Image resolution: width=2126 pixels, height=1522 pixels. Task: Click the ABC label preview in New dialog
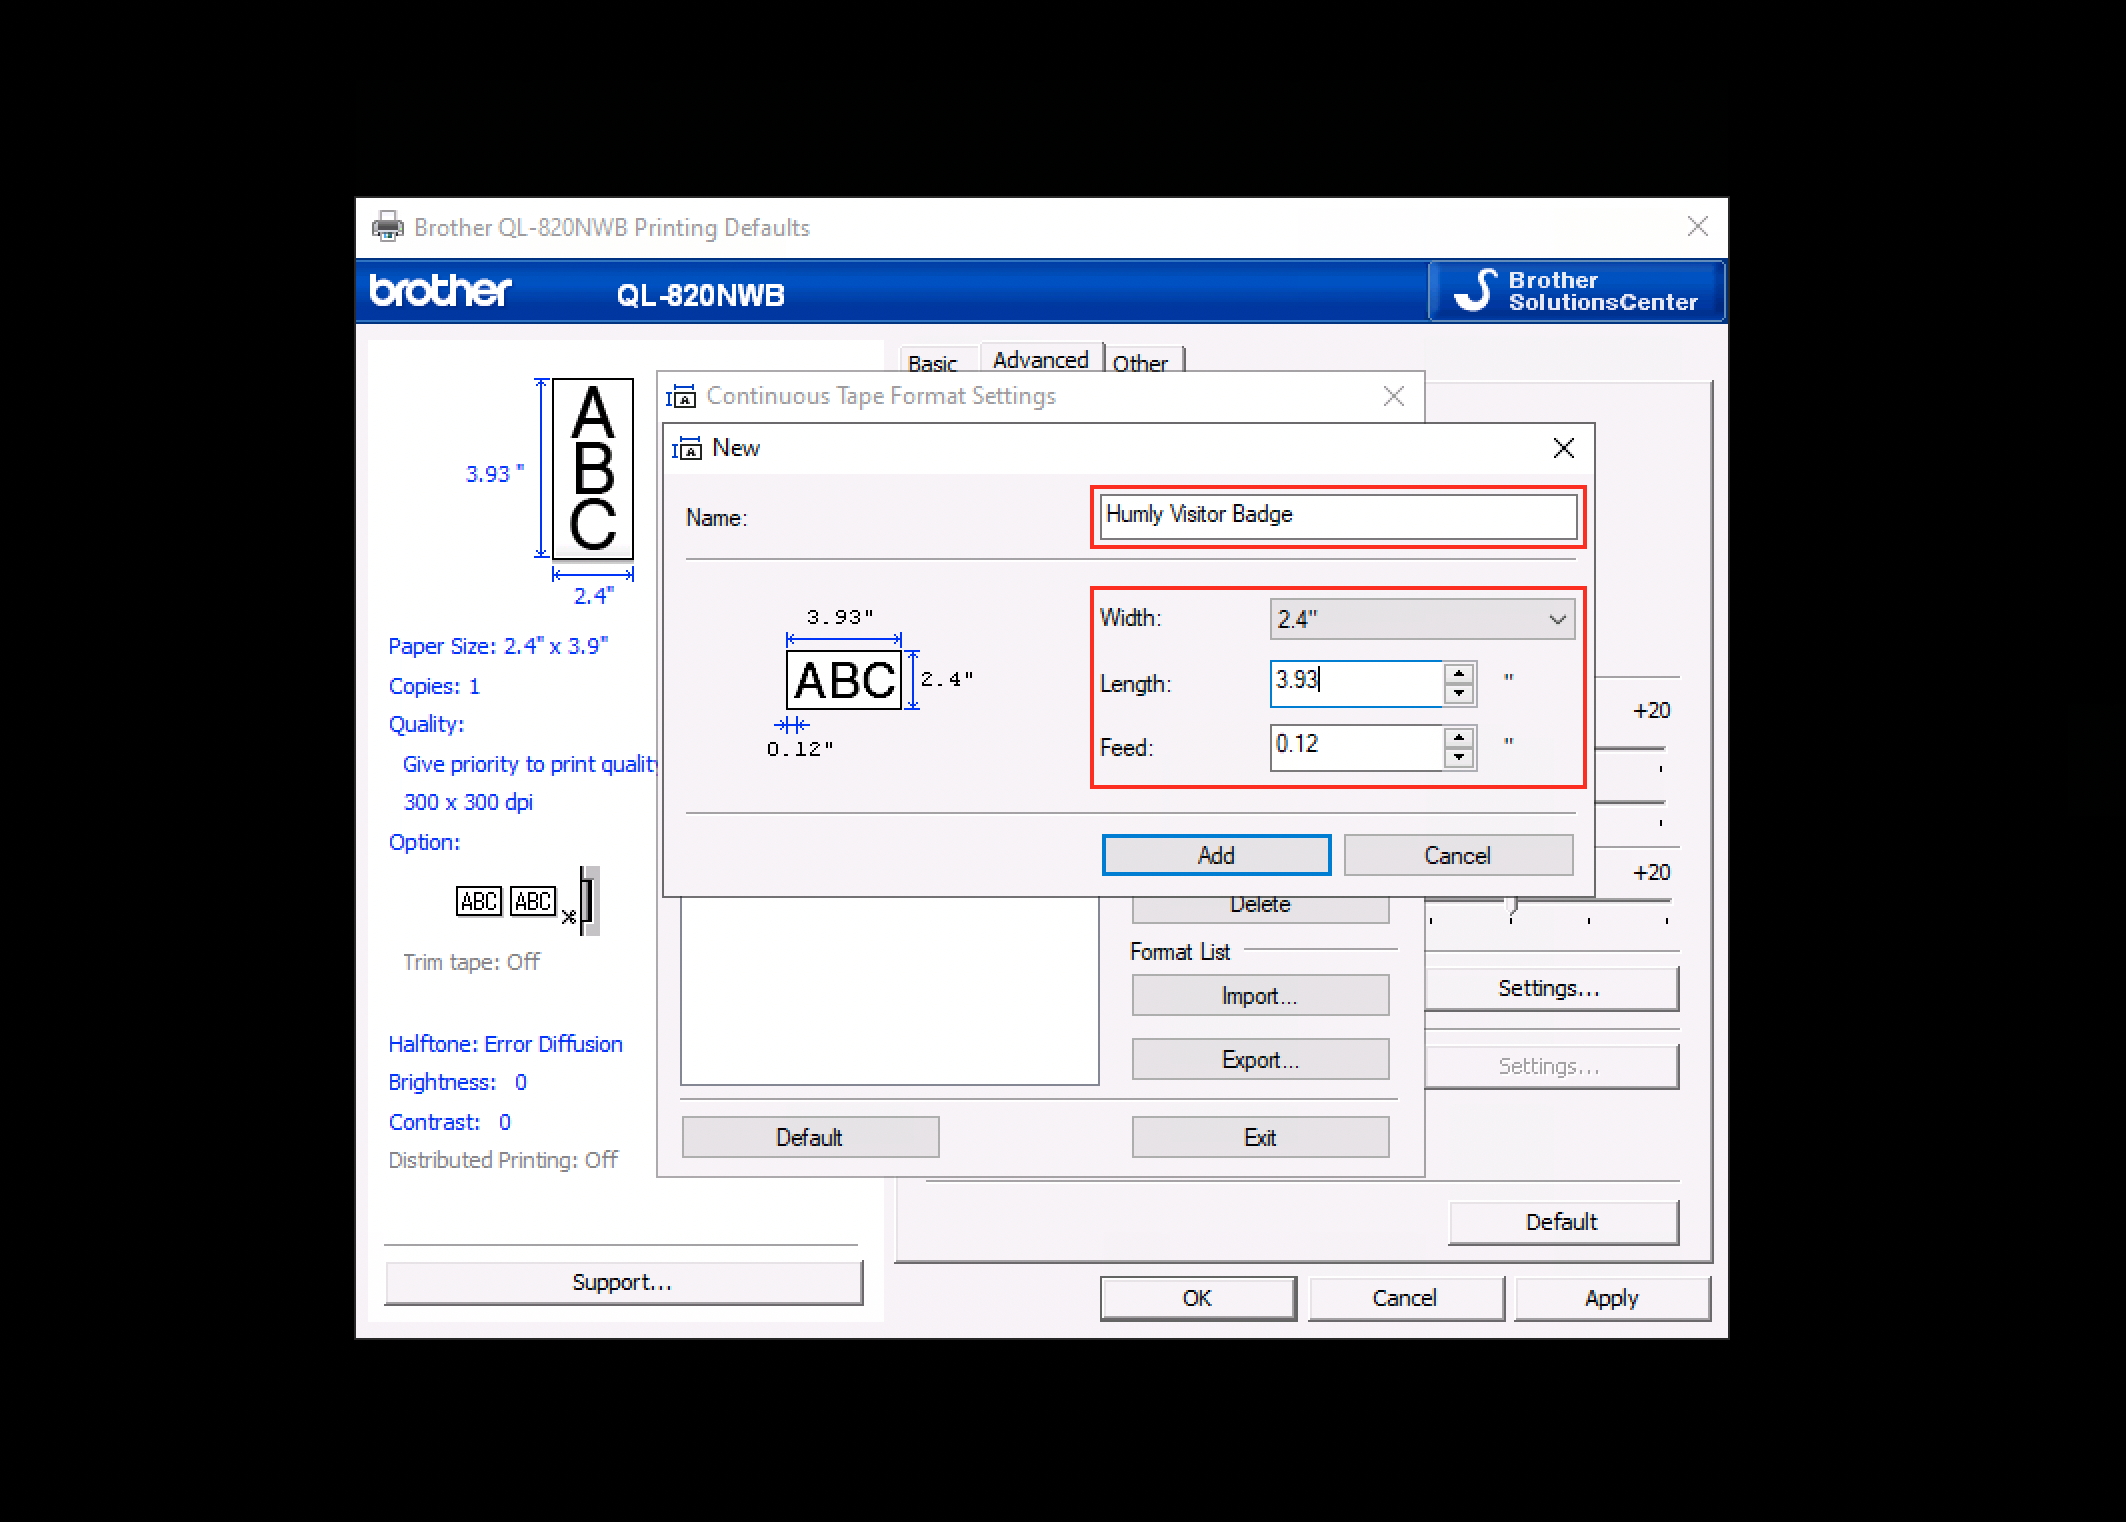[844, 680]
